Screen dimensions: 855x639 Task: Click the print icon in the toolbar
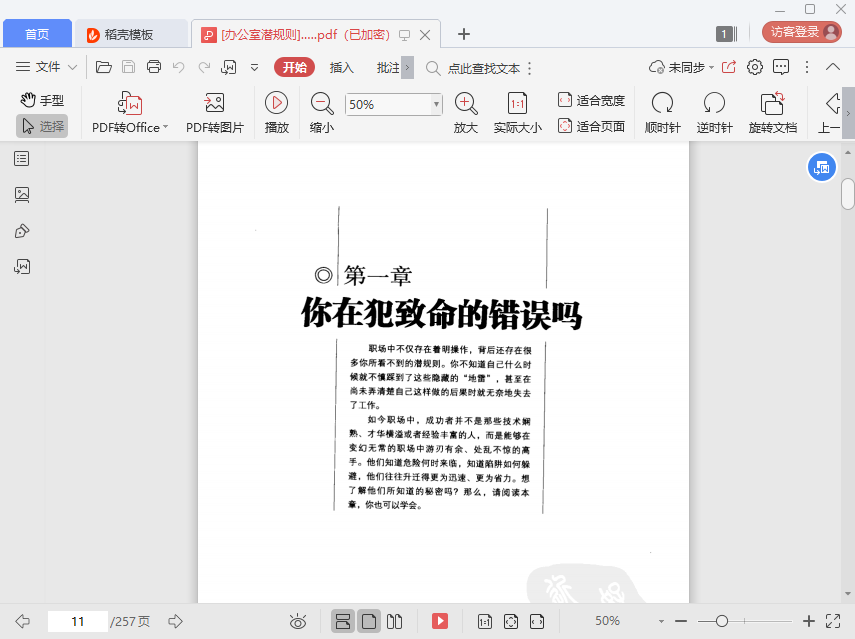tap(154, 67)
